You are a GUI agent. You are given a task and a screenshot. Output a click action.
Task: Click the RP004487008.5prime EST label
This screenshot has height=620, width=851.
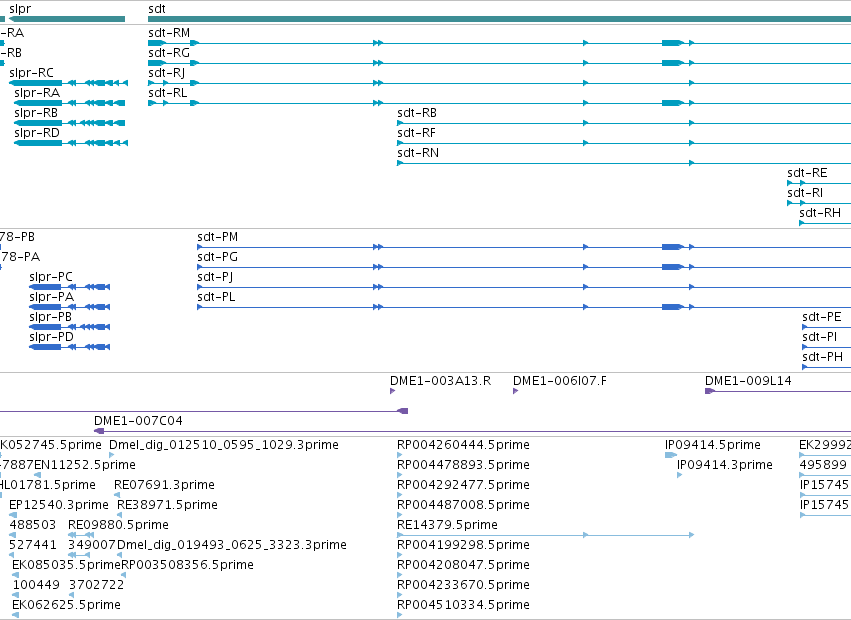(x=463, y=505)
